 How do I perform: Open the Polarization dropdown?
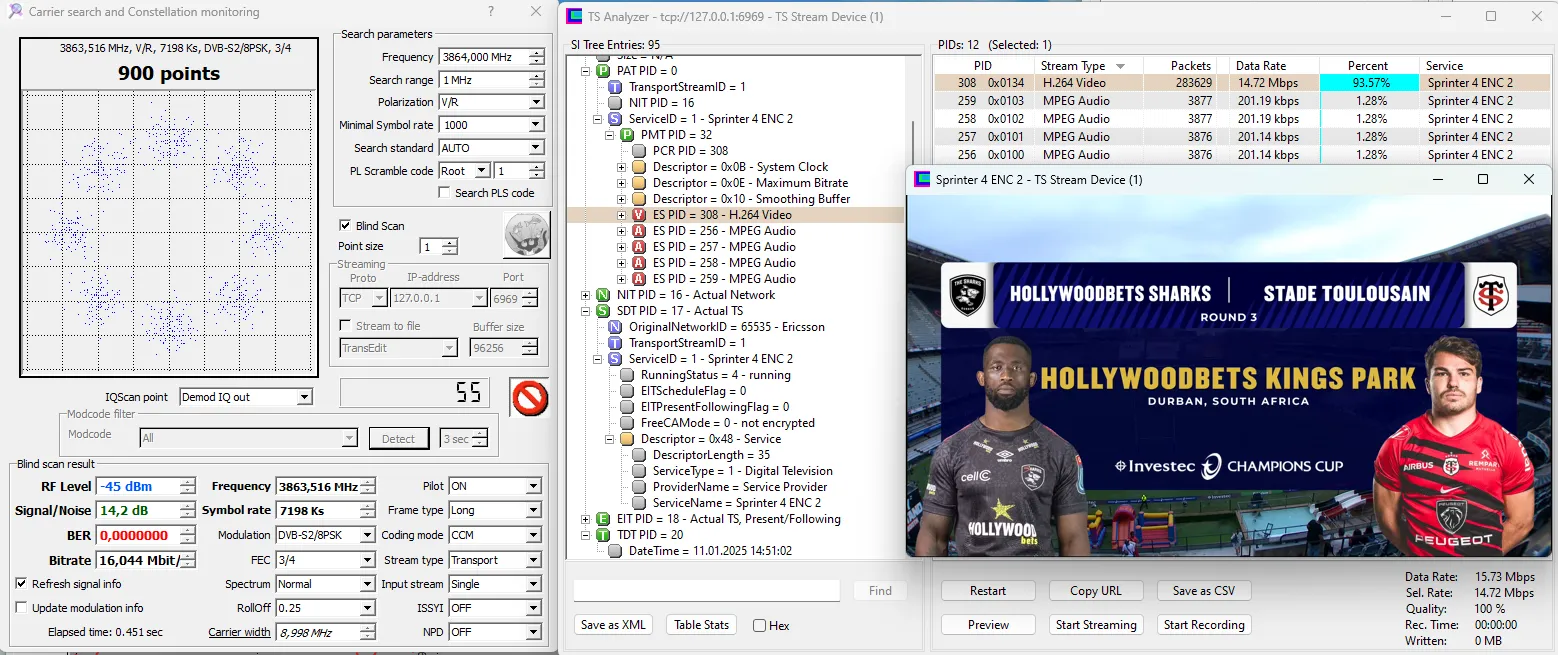click(x=536, y=102)
